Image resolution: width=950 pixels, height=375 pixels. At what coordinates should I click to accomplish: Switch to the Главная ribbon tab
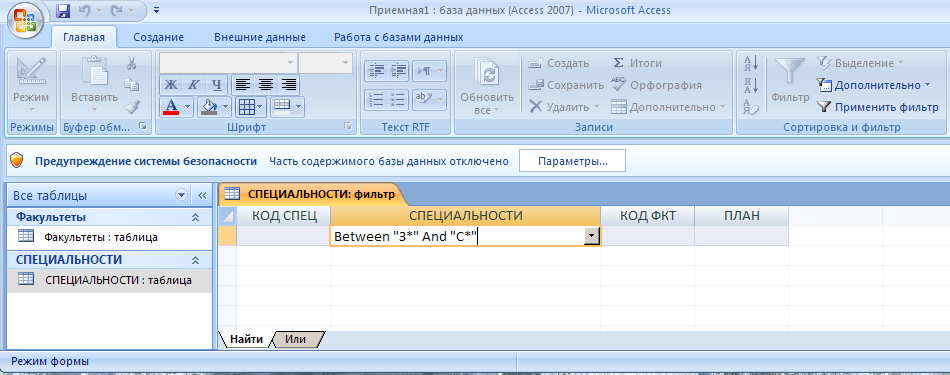[x=84, y=38]
